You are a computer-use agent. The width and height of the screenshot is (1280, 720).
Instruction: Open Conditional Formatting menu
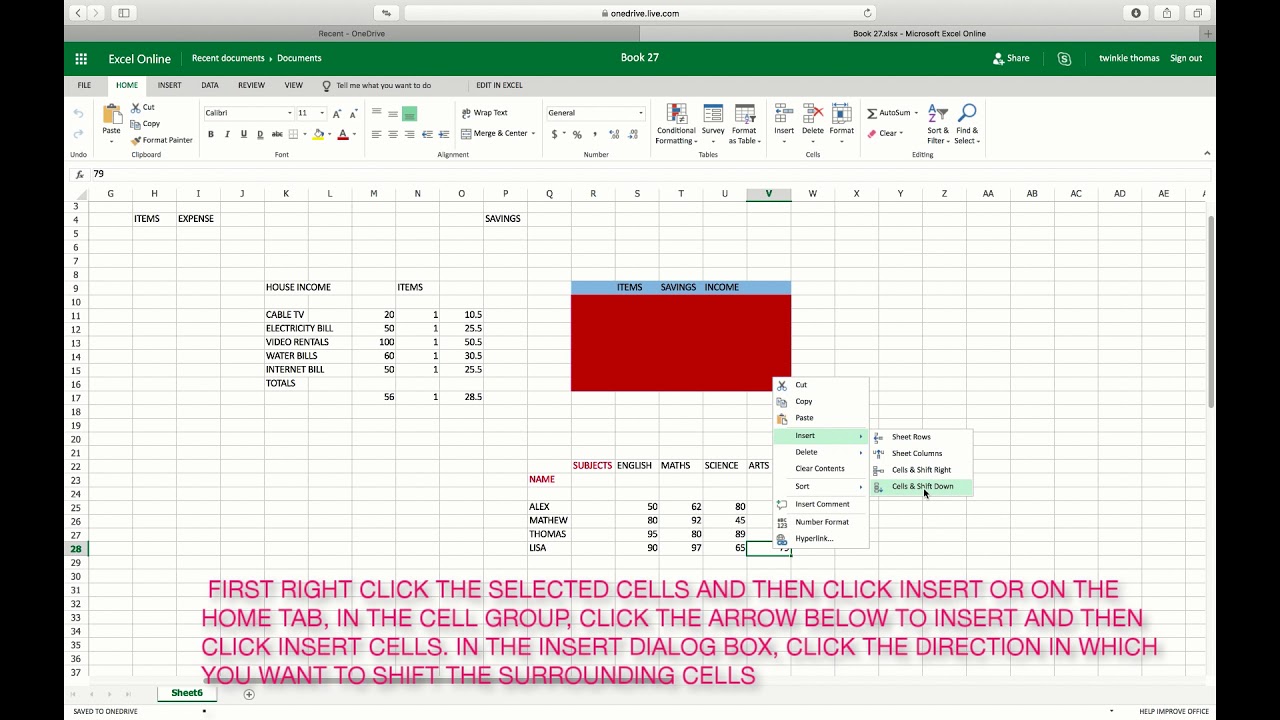pos(676,124)
